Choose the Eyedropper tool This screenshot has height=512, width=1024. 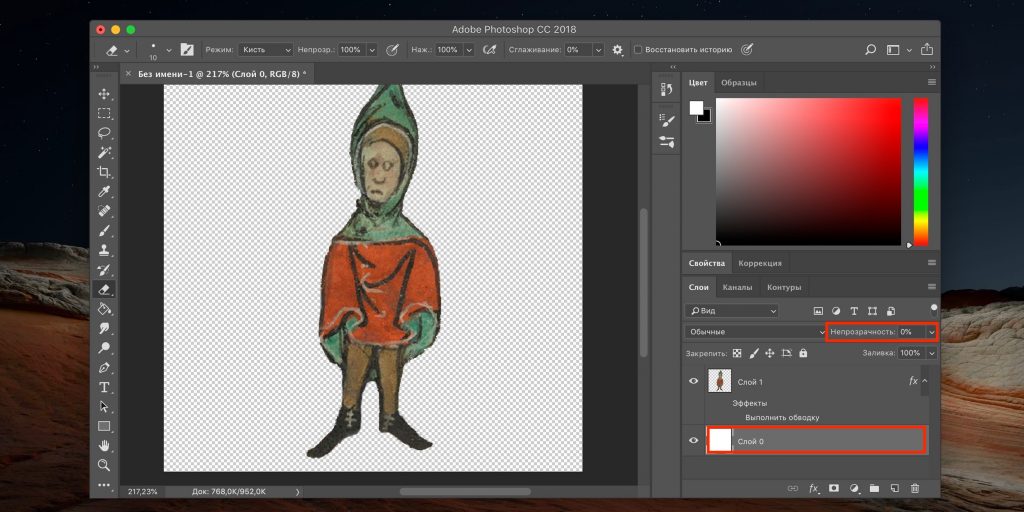click(x=104, y=192)
